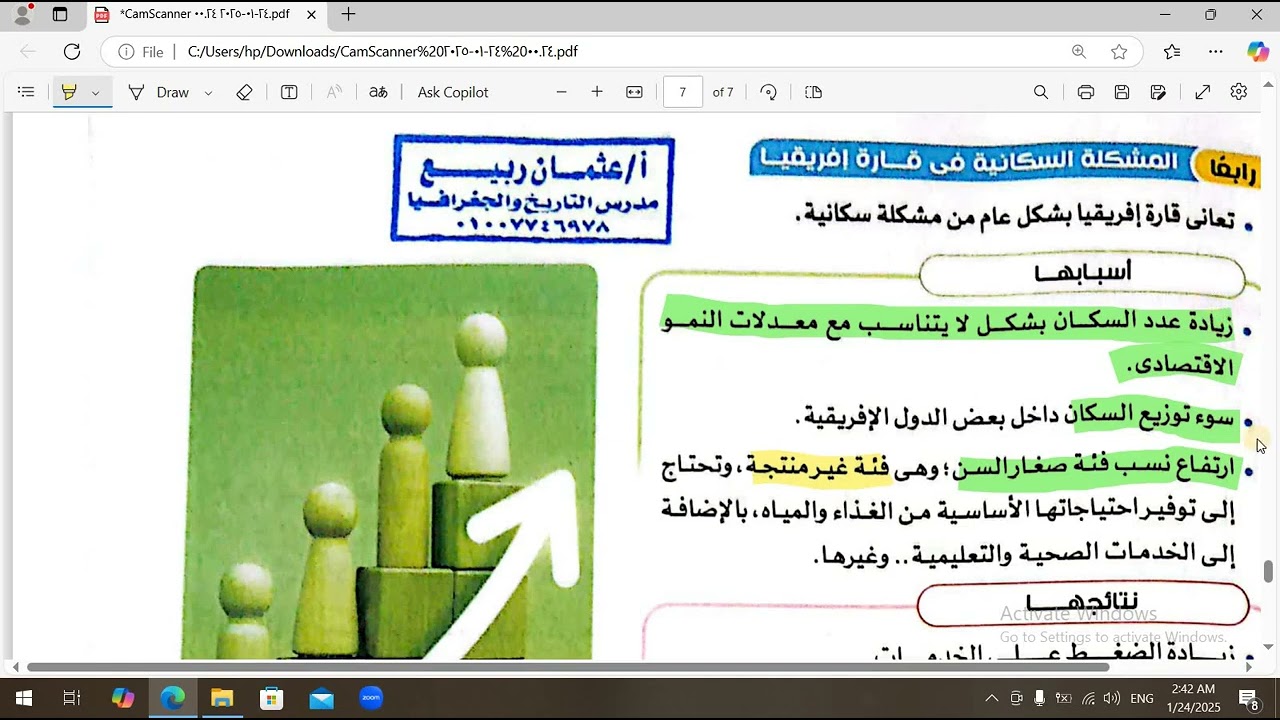
Task: Add this page to favorites
Action: click(1119, 51)
